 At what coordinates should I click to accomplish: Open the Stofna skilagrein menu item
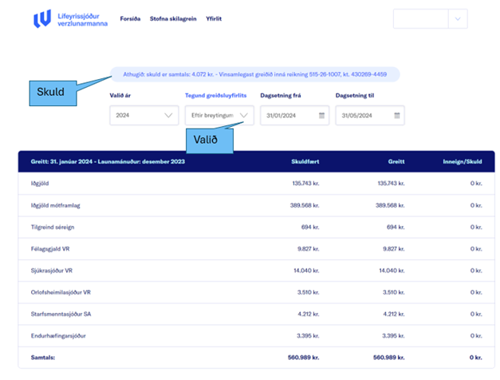coord(173,19)
